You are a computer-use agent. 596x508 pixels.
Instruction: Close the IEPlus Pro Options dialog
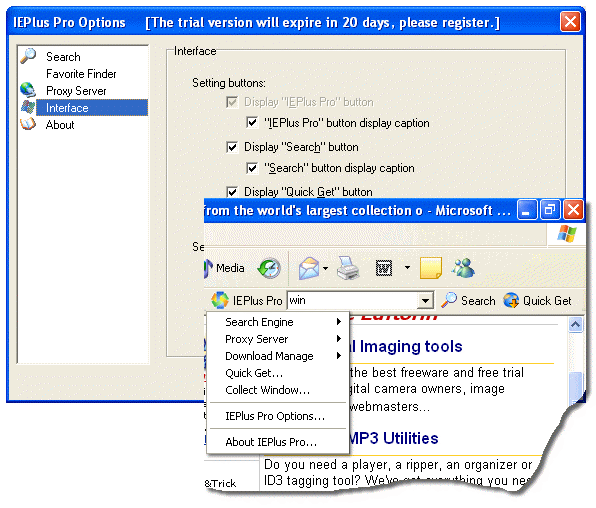[570, 22]
